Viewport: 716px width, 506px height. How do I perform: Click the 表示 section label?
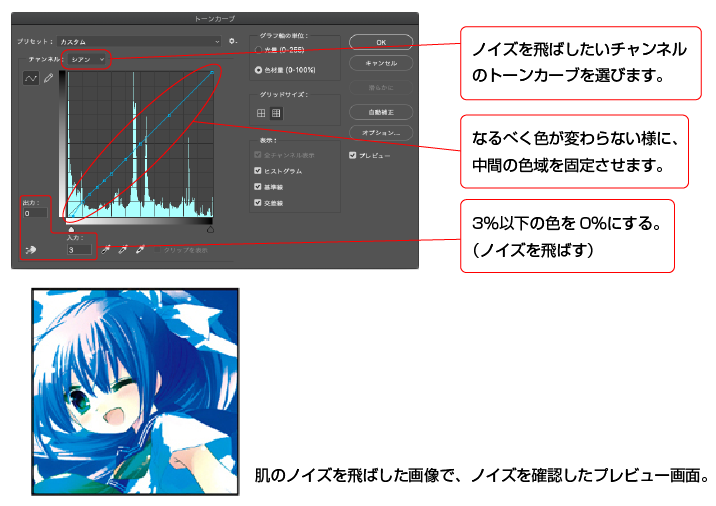coord(268,140)
